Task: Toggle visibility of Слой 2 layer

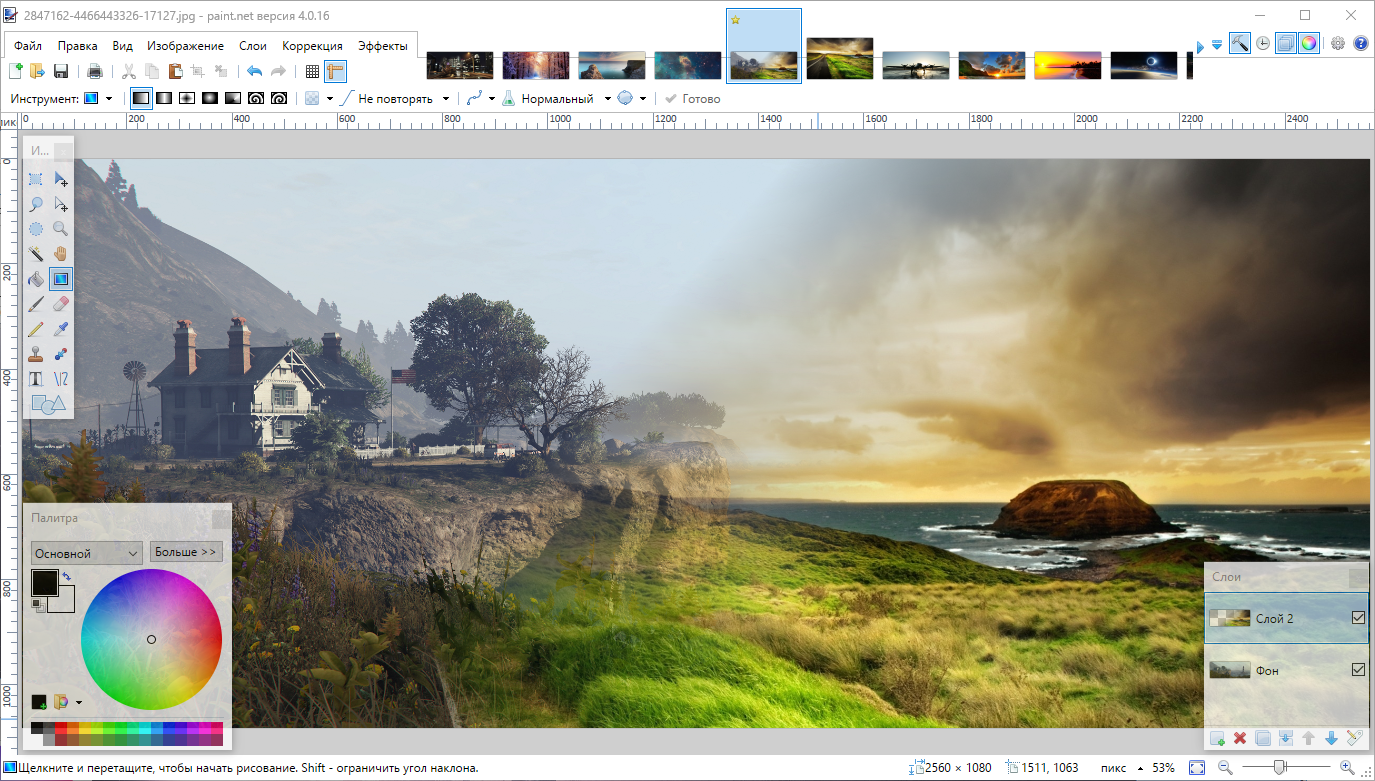Action: [x=1357, y=618]
